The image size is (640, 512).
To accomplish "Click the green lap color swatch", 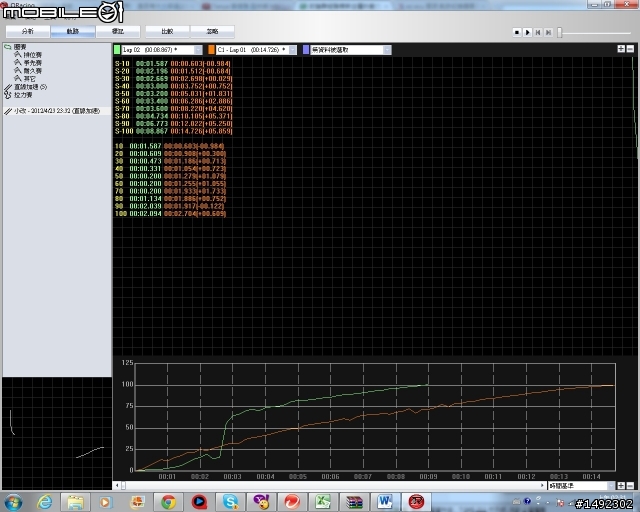I will point(117,50).
